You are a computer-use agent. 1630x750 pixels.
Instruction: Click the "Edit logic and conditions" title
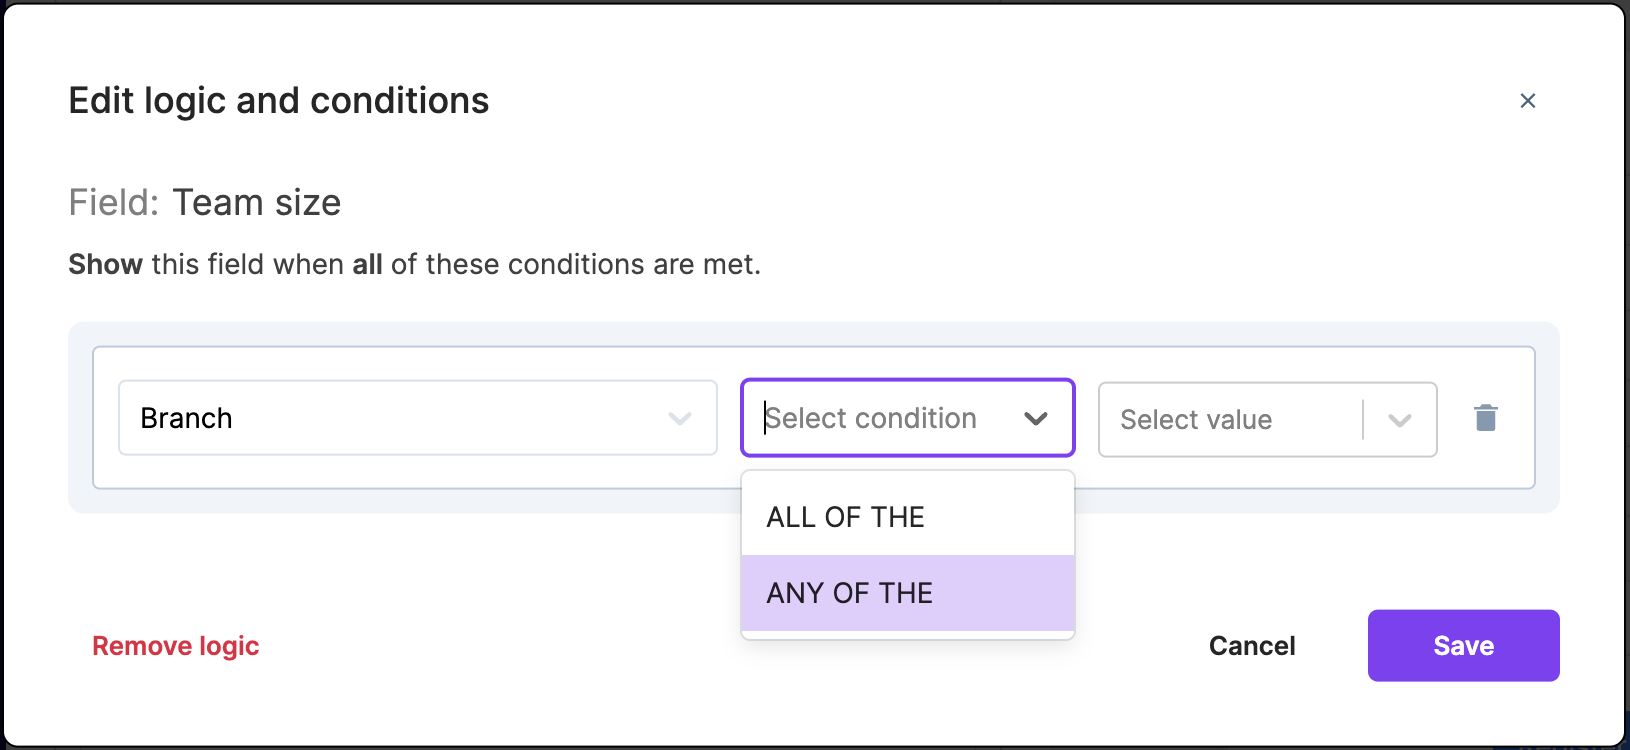point(278,99)
